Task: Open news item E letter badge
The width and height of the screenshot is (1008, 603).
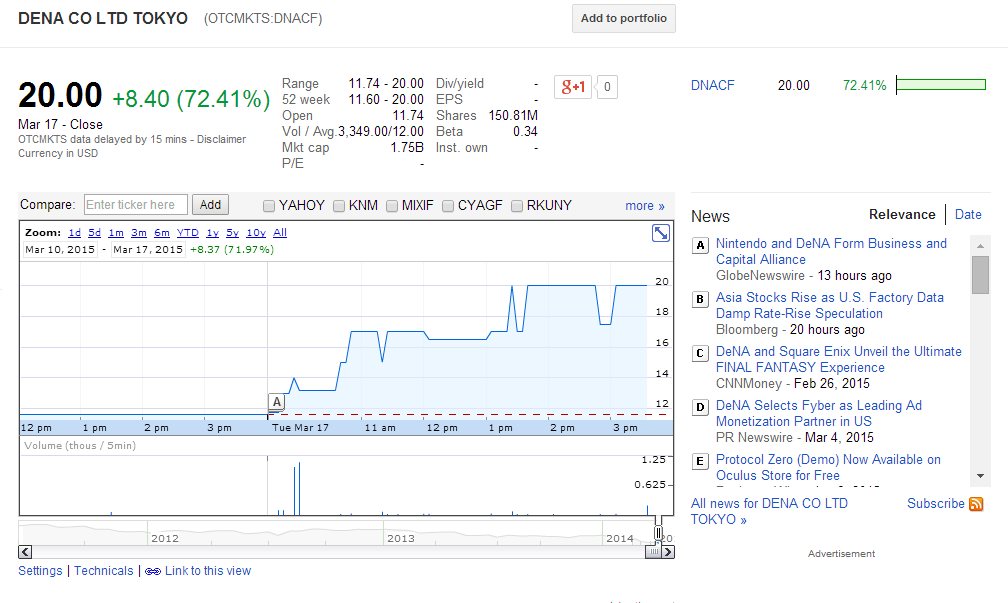Action: coord(700,461)
